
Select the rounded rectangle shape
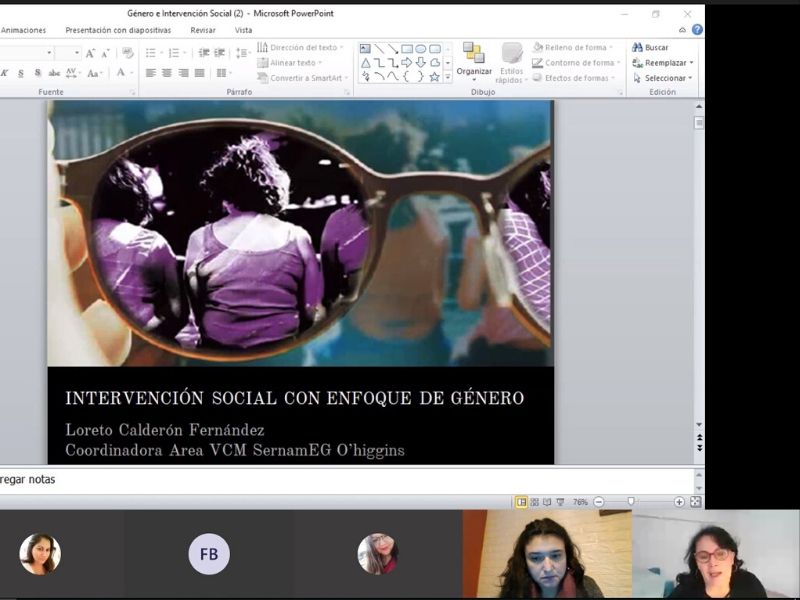(435, 49)
